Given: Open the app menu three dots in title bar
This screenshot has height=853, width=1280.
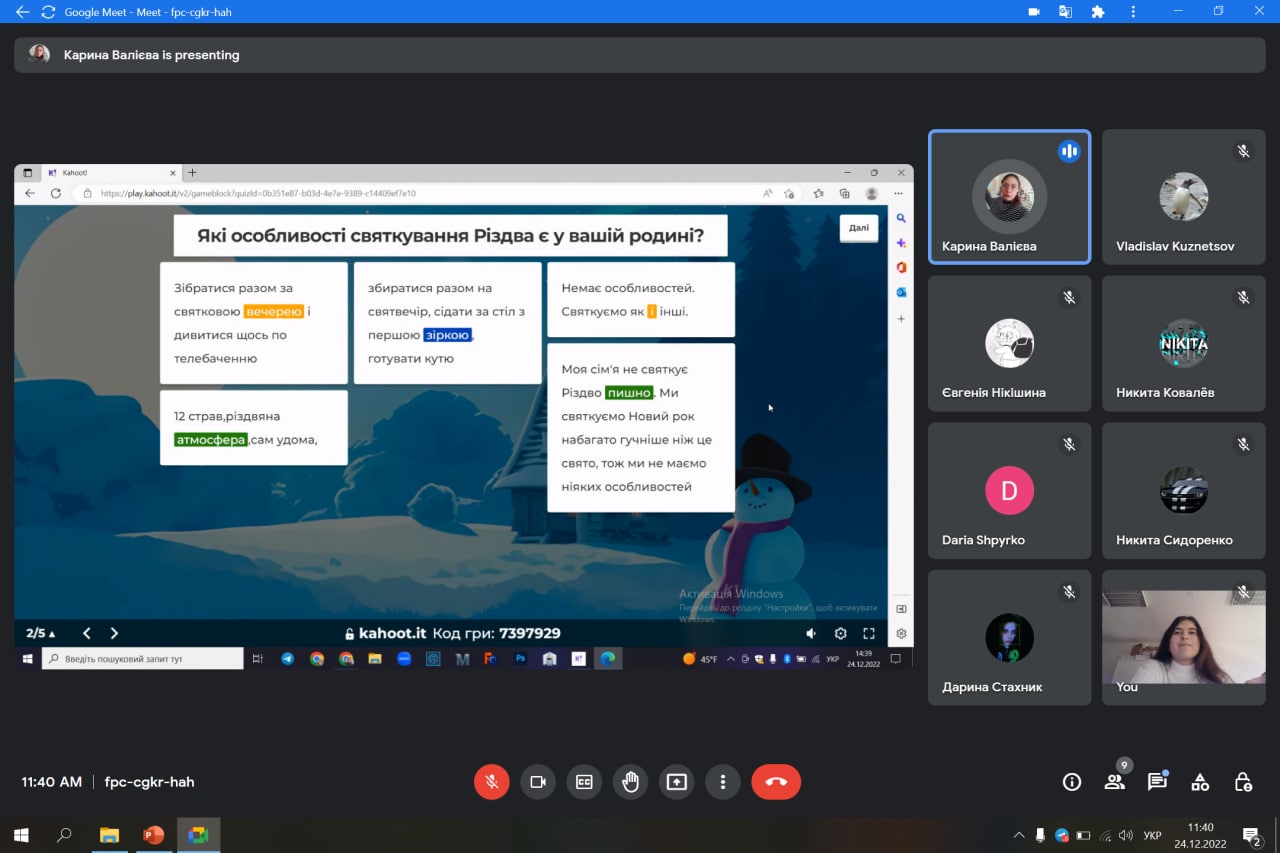Looking at the screenshot, I should pyautogui.click(x=1132, y=12).
